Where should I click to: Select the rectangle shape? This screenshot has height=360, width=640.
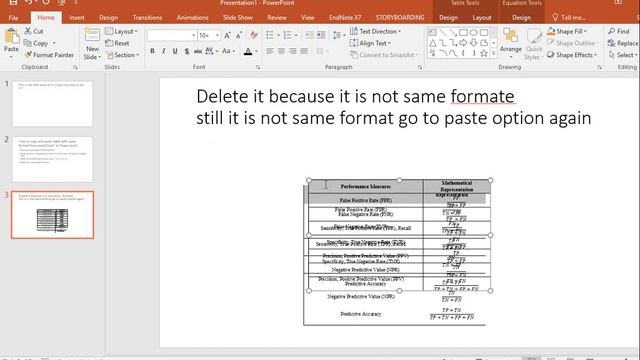tap(463, 32)
